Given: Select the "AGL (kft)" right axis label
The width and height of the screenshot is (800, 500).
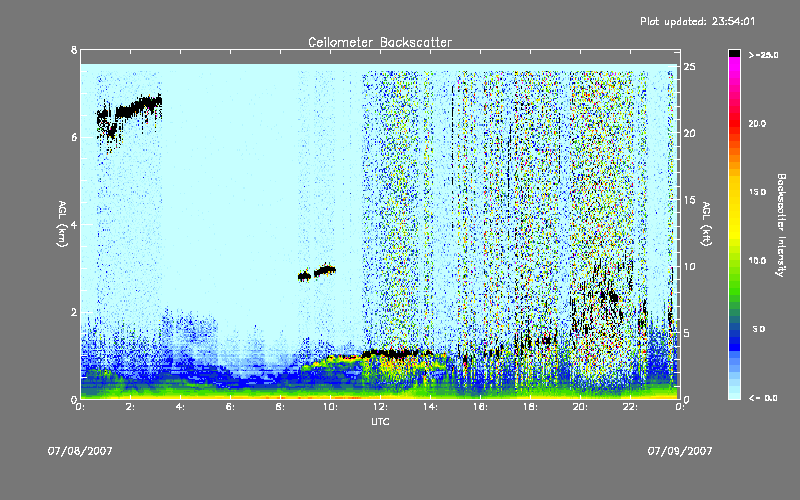Looking at the screenshot, I should click(x=706, y=224).
